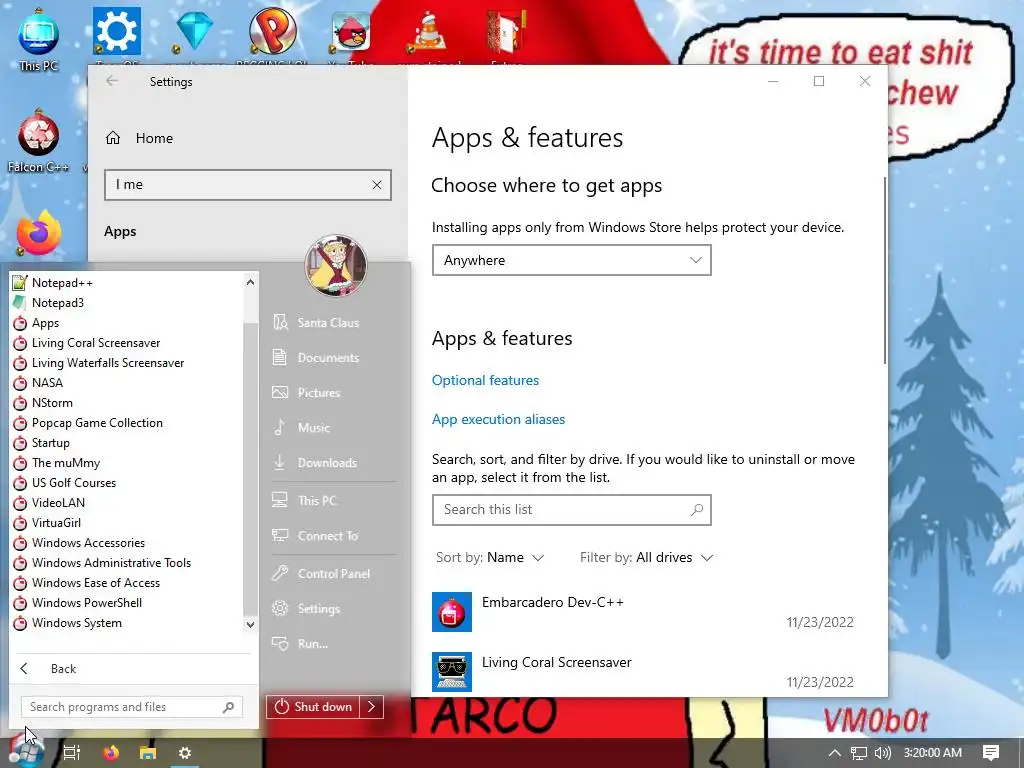
Task: Select the Embarcadero Dev-C++ app entry
Action: [x=643, y=612]
